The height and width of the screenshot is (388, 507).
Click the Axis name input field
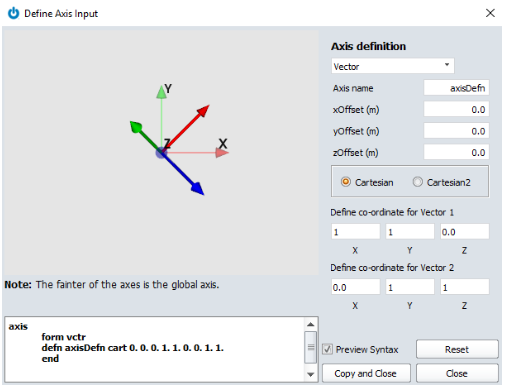coord(456,88)
